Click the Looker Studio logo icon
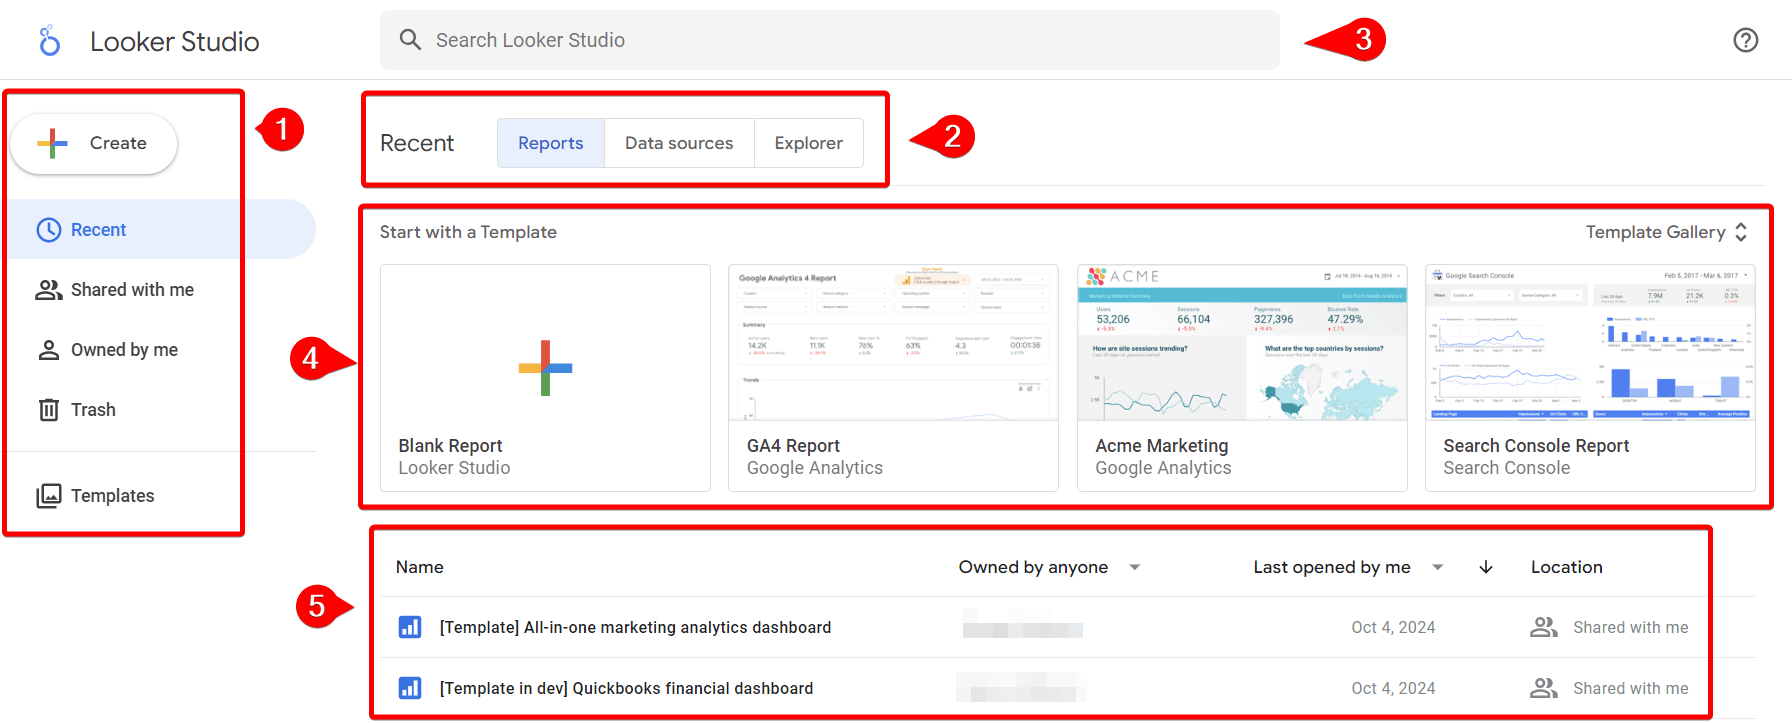Image resolution: width=1792 pixels, height=723 pixels. coord(50,41)
